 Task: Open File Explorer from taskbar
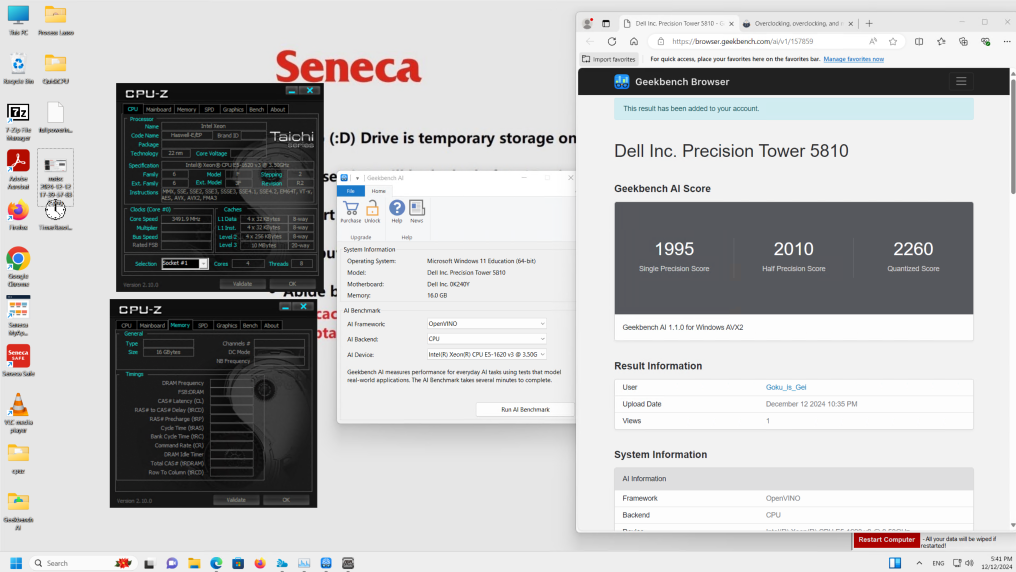(194, 563)
